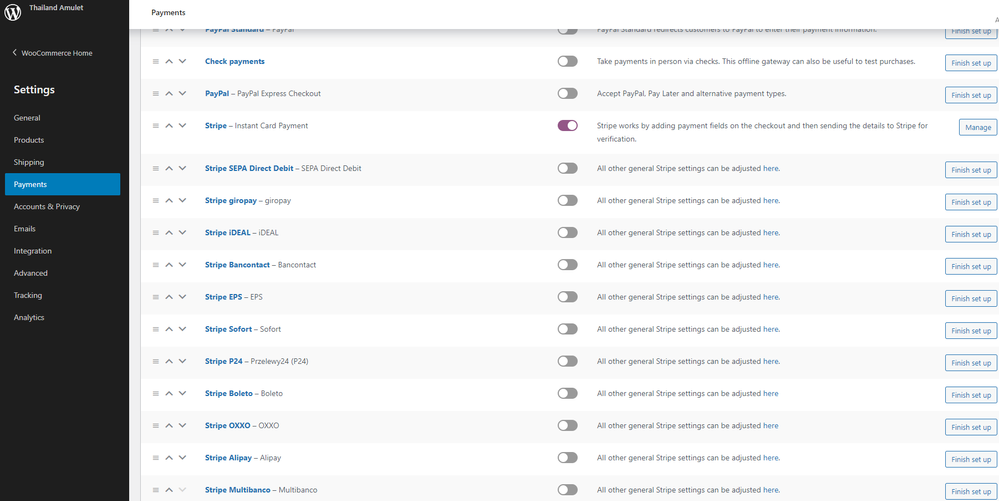Move Stripe giropay down
Viewport: 999px width, 501px height.
(182, 200)
